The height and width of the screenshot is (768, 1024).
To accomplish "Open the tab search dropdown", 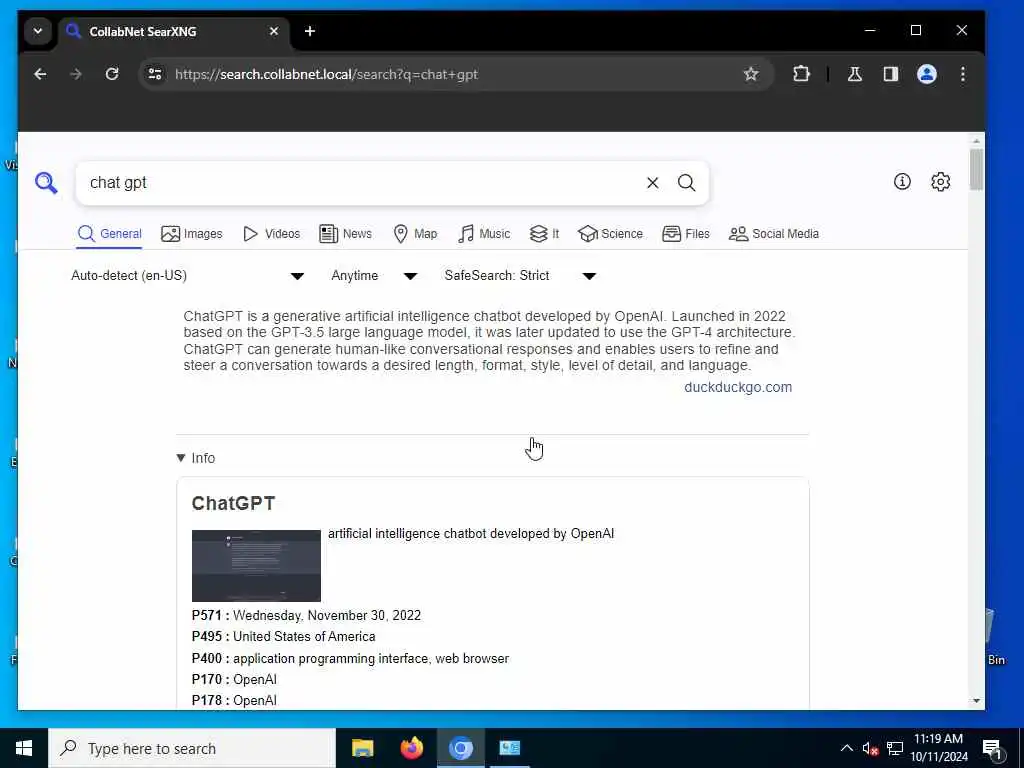I will click(38, 31).
